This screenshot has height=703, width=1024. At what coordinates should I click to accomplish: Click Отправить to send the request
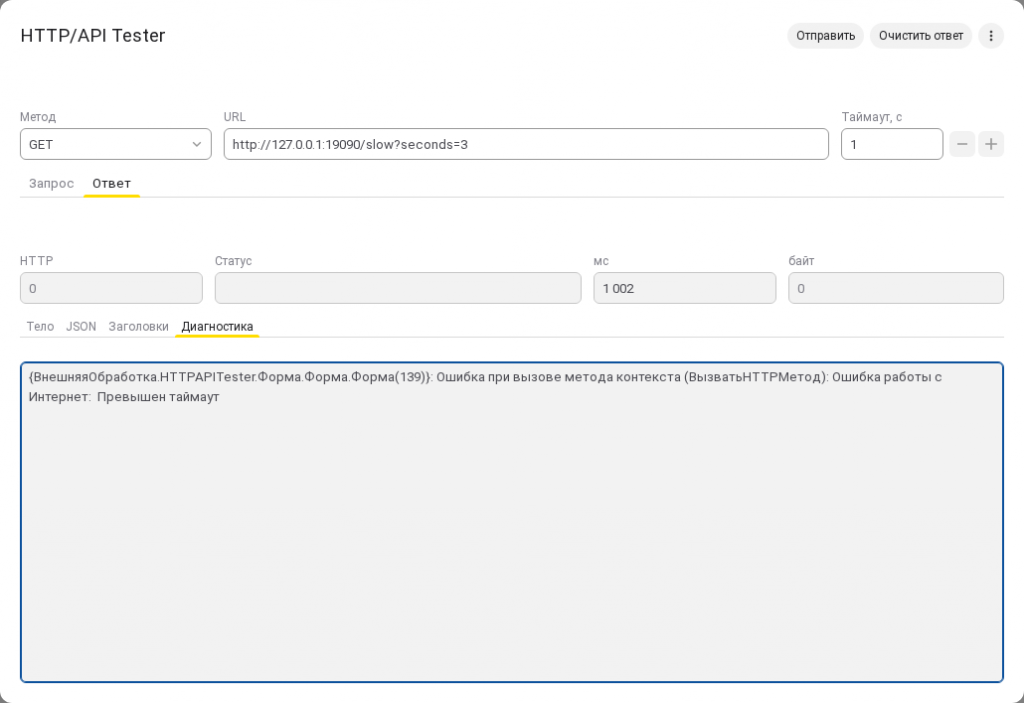[x=825, y=36]
